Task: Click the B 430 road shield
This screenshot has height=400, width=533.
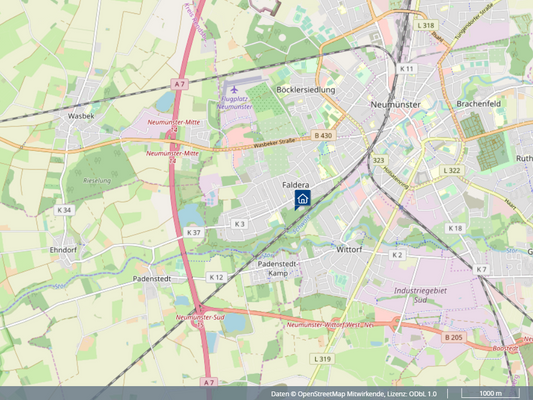Action: pyautogui.click(x=323, y=135)
